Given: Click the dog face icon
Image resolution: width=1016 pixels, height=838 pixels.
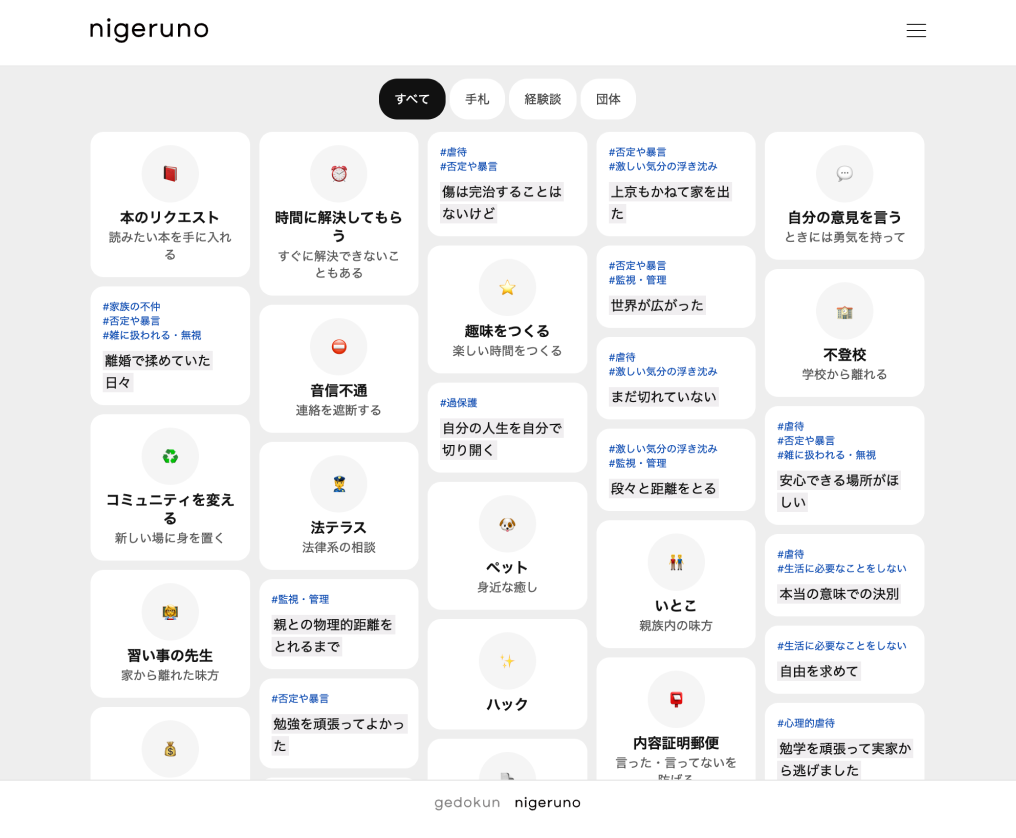Looking at the screenshot, I should click(507, 524).
